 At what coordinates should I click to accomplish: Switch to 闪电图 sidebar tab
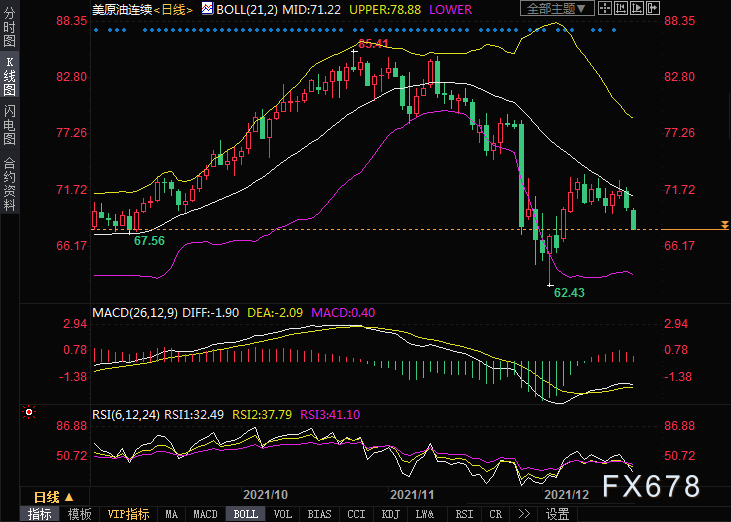[9, 124]
